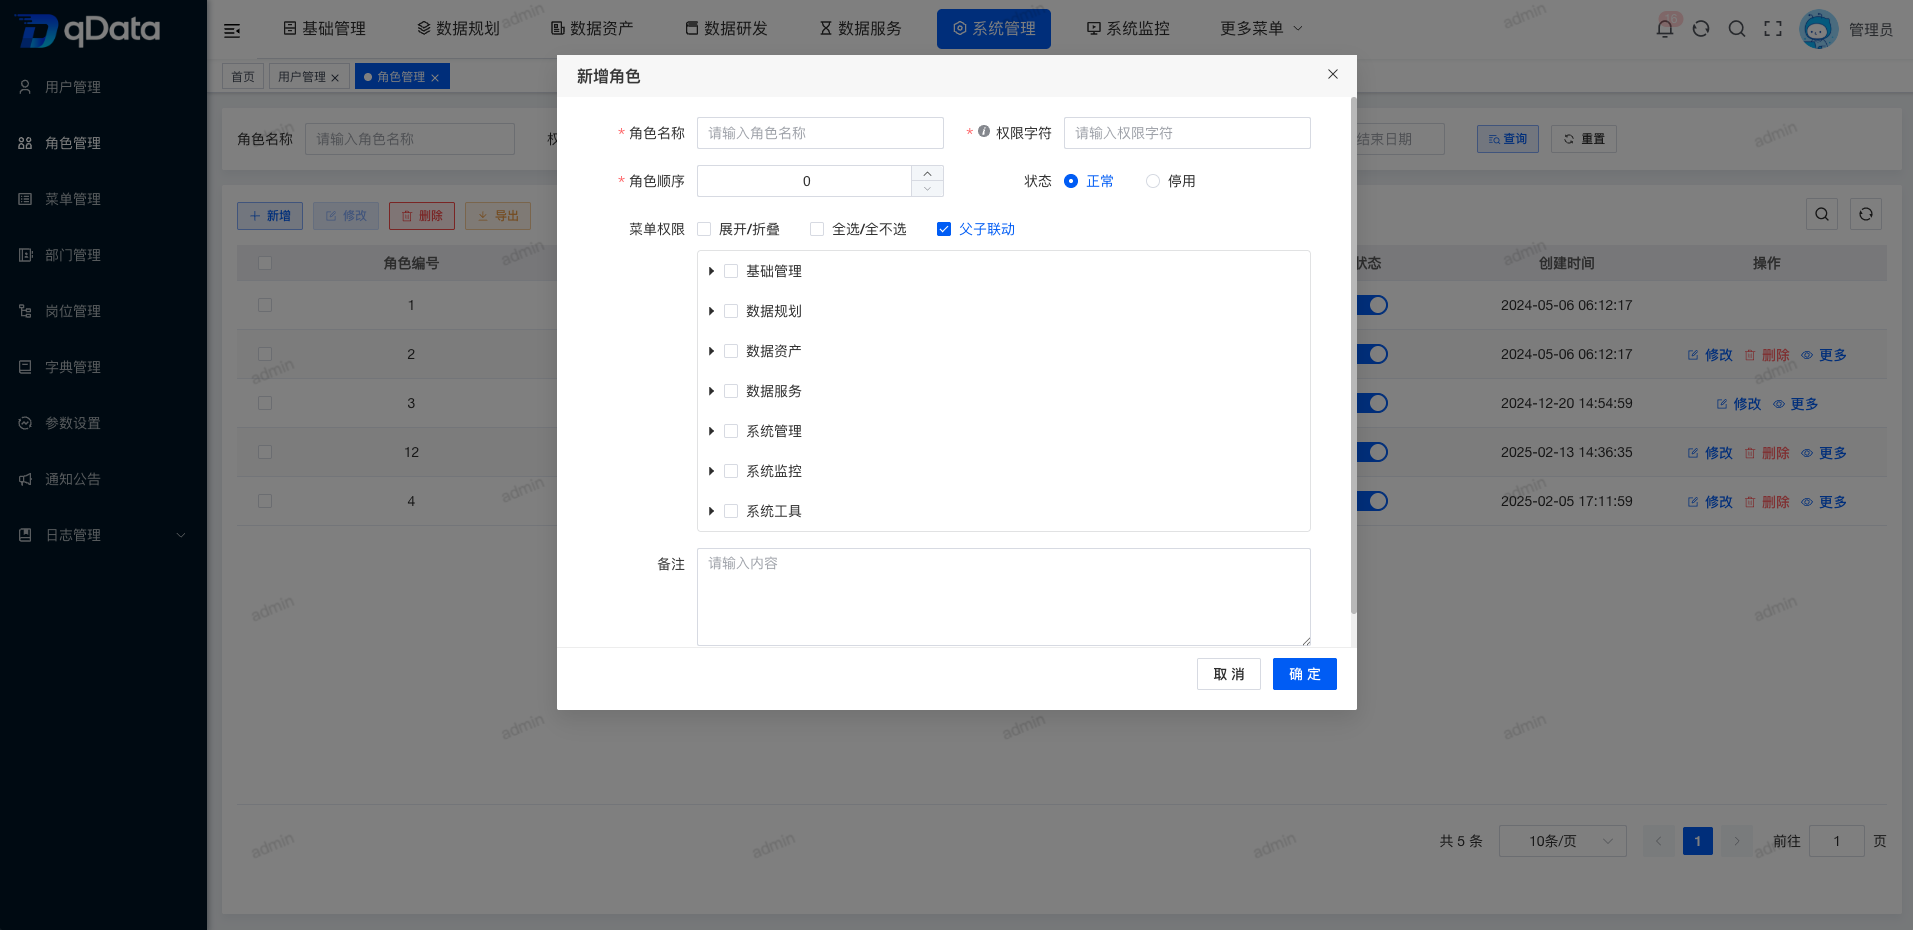1913x930 pixels.
Task: Open the notification bell icon
Action: [x=1665, y=29]
